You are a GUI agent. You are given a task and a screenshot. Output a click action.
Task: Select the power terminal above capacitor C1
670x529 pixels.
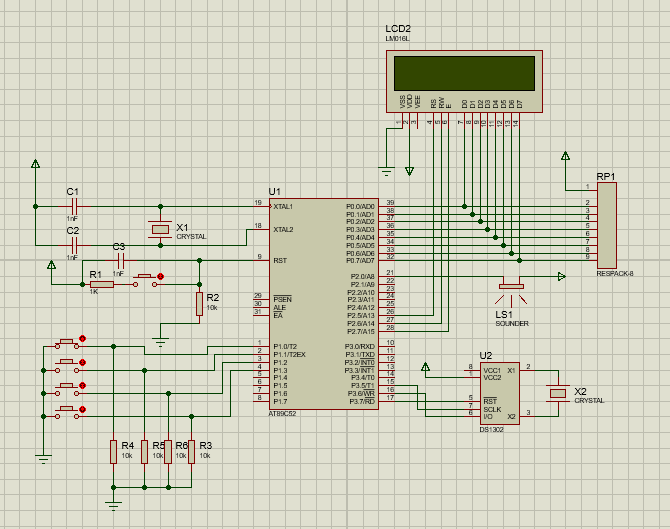pyautogui.click(x=35, y=164)
